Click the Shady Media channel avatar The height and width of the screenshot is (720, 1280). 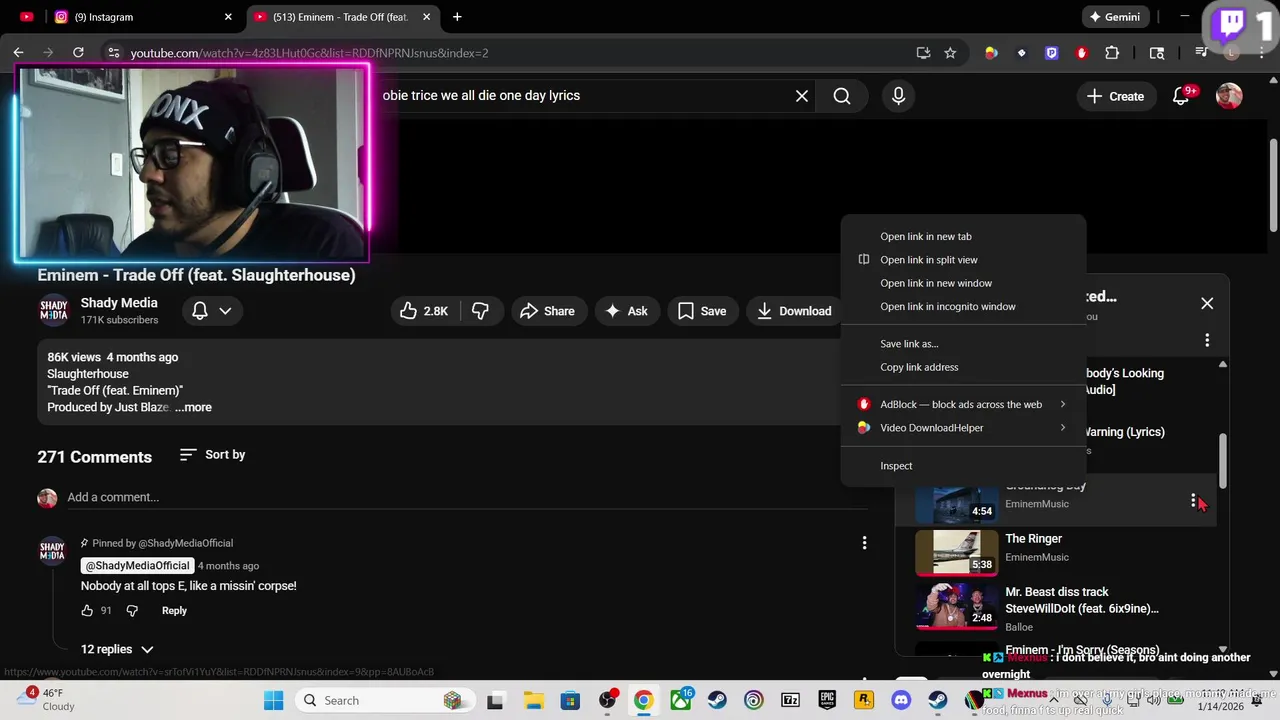coord(54,311)
